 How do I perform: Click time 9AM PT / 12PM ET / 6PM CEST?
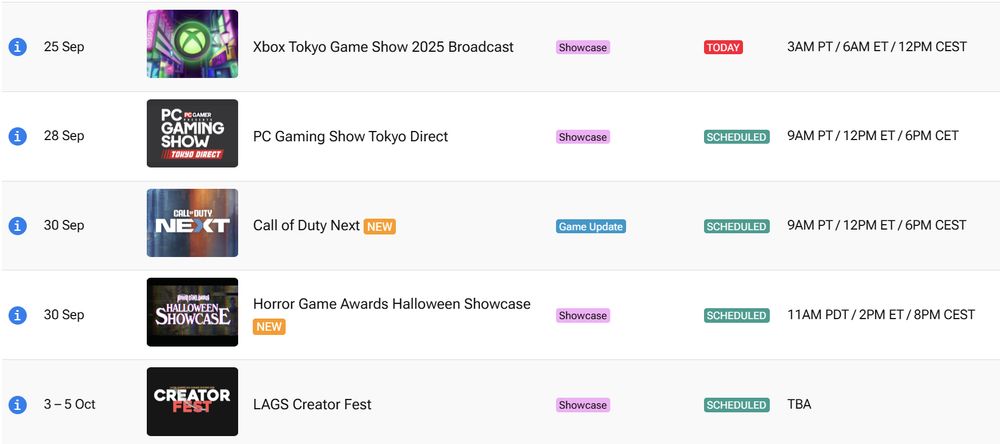pos(877,225)
